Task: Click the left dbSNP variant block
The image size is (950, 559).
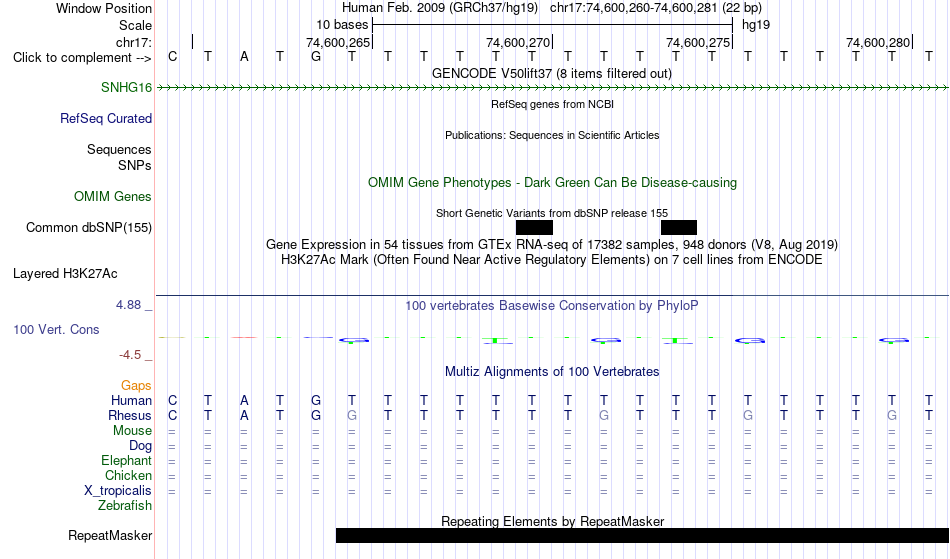Action: (x=534, y=228)
